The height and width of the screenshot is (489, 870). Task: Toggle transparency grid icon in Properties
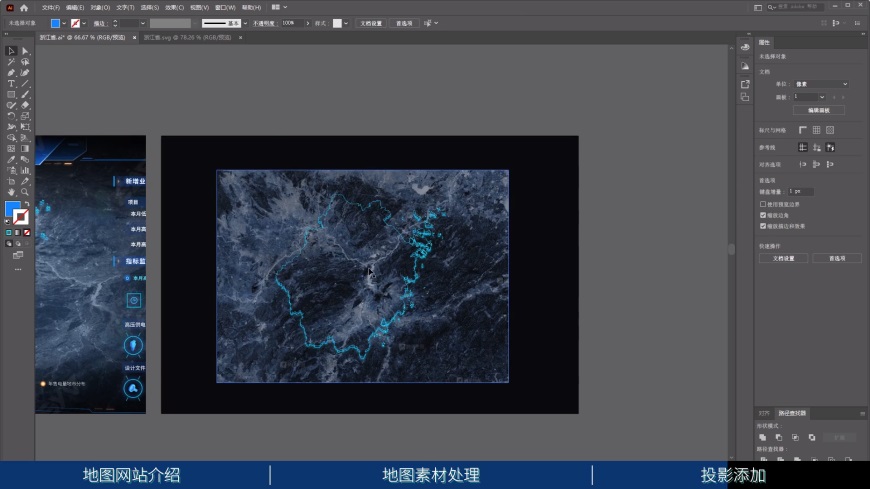pos(830,130)
